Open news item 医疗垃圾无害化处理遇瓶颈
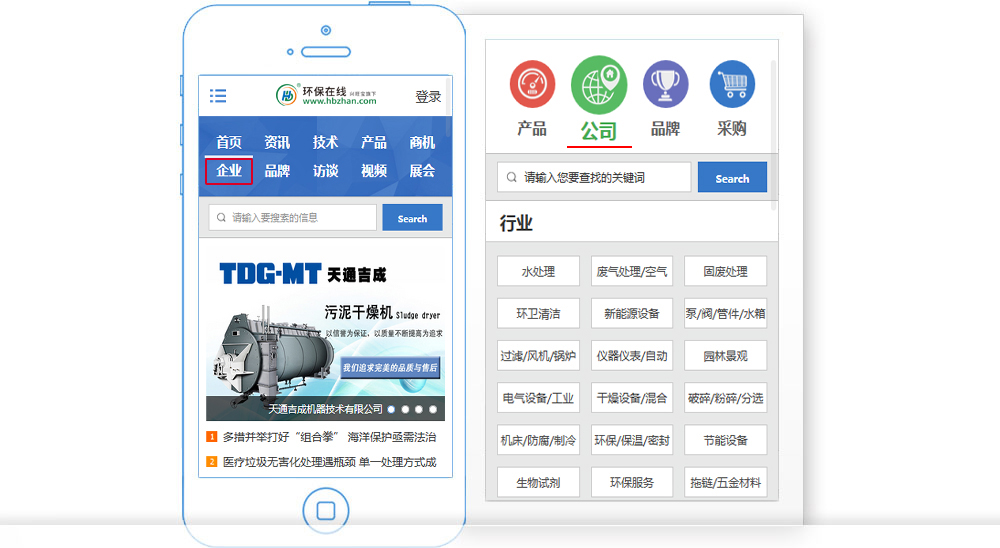 (x=321, y=462)
